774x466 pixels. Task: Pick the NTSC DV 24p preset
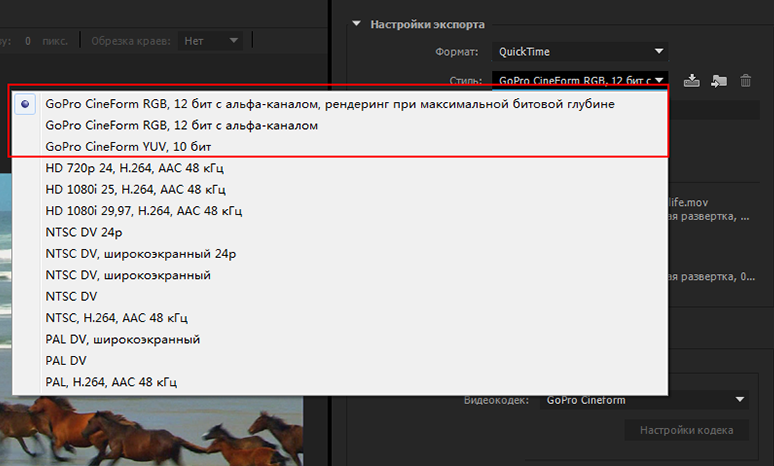click(x=341, y=232)
